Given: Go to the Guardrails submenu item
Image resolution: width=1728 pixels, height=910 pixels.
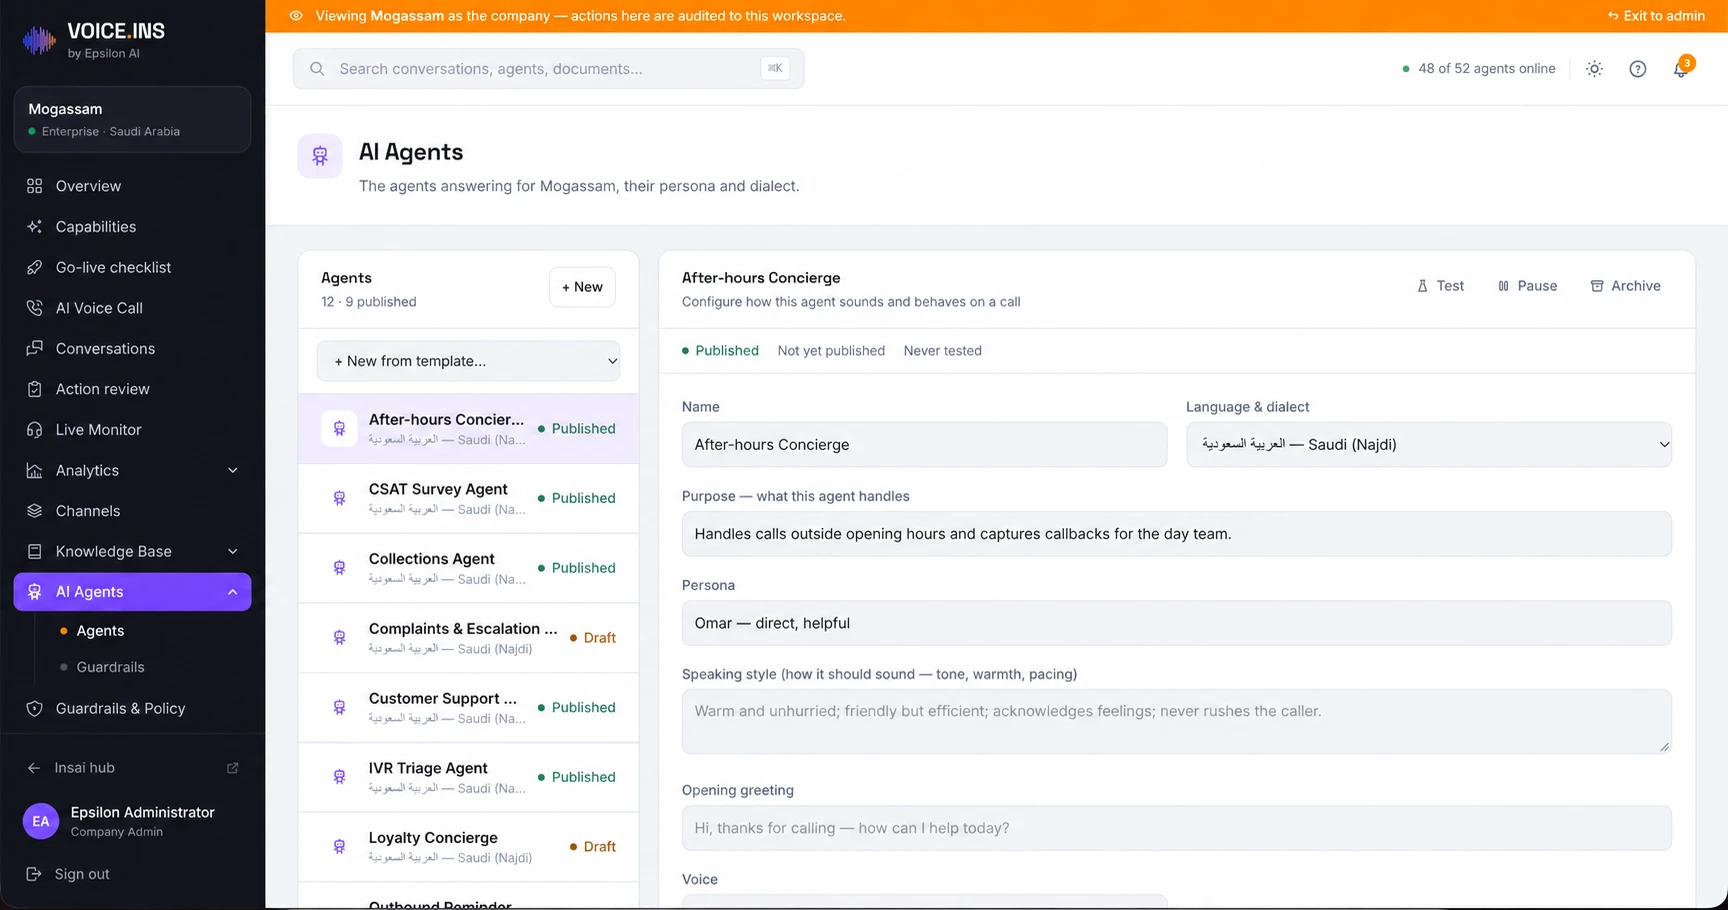Looking at the screenshot, I should [110, 667].
